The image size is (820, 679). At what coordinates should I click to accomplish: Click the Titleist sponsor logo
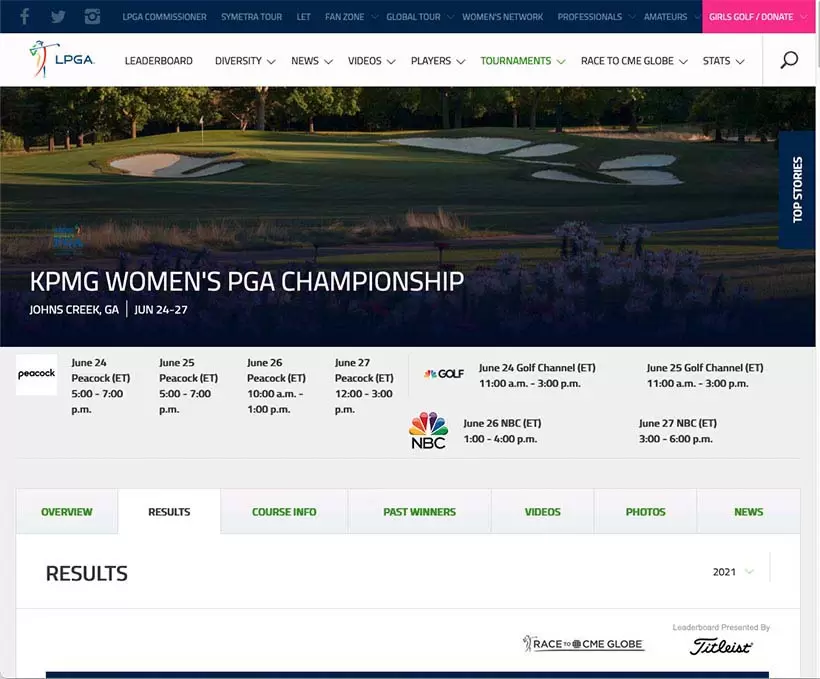pyautogui.click(x=721, y=646)
